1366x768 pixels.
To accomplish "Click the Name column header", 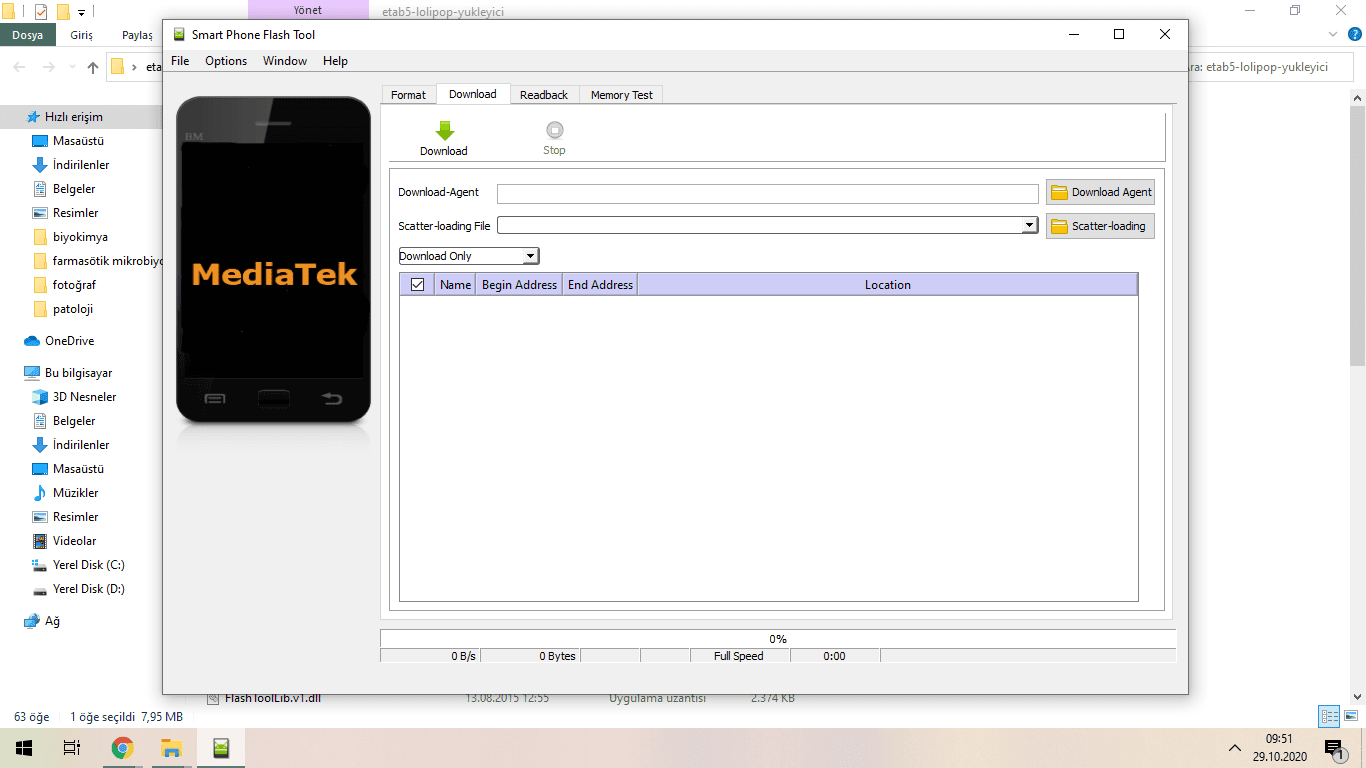I will coord(455,285).
